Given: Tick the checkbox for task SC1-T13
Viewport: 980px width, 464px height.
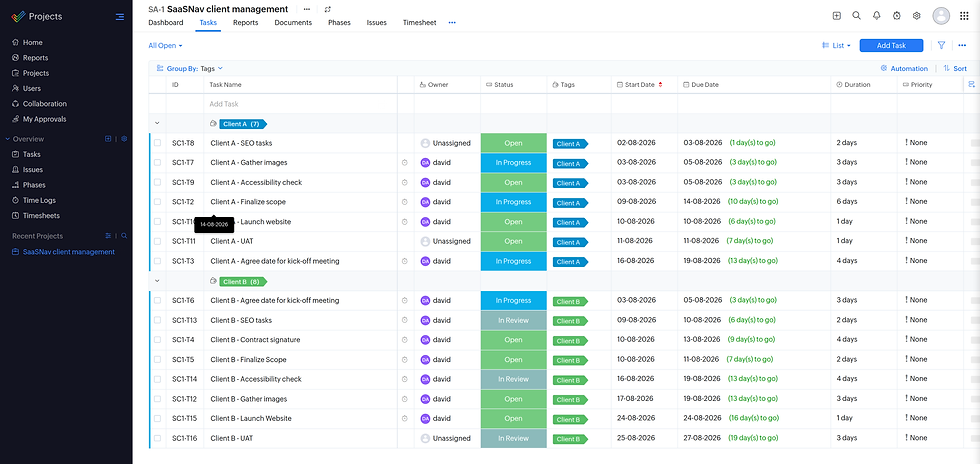Looking at the screenshot, I should pyautogui.click(x=158, y=320).
